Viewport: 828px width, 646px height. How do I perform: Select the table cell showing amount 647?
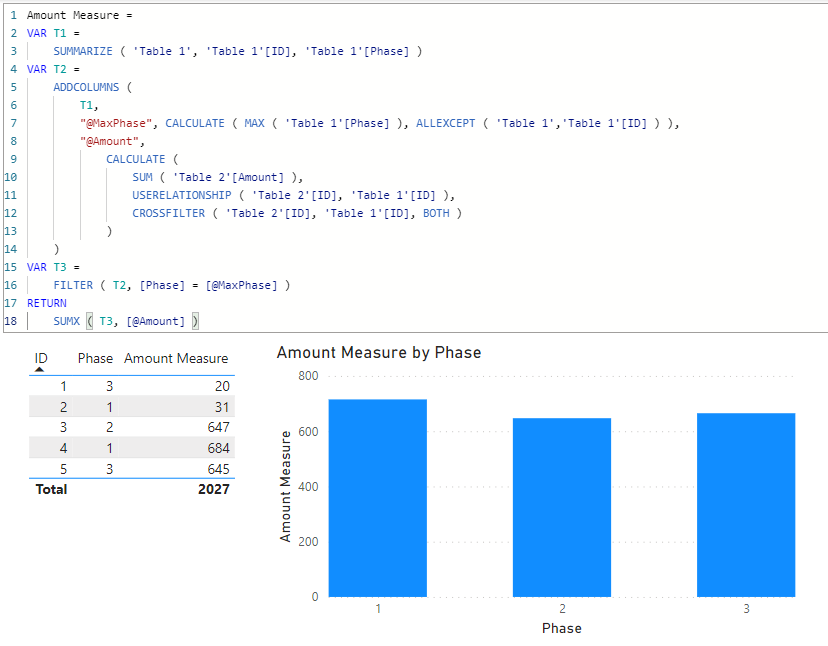(218, 427)
